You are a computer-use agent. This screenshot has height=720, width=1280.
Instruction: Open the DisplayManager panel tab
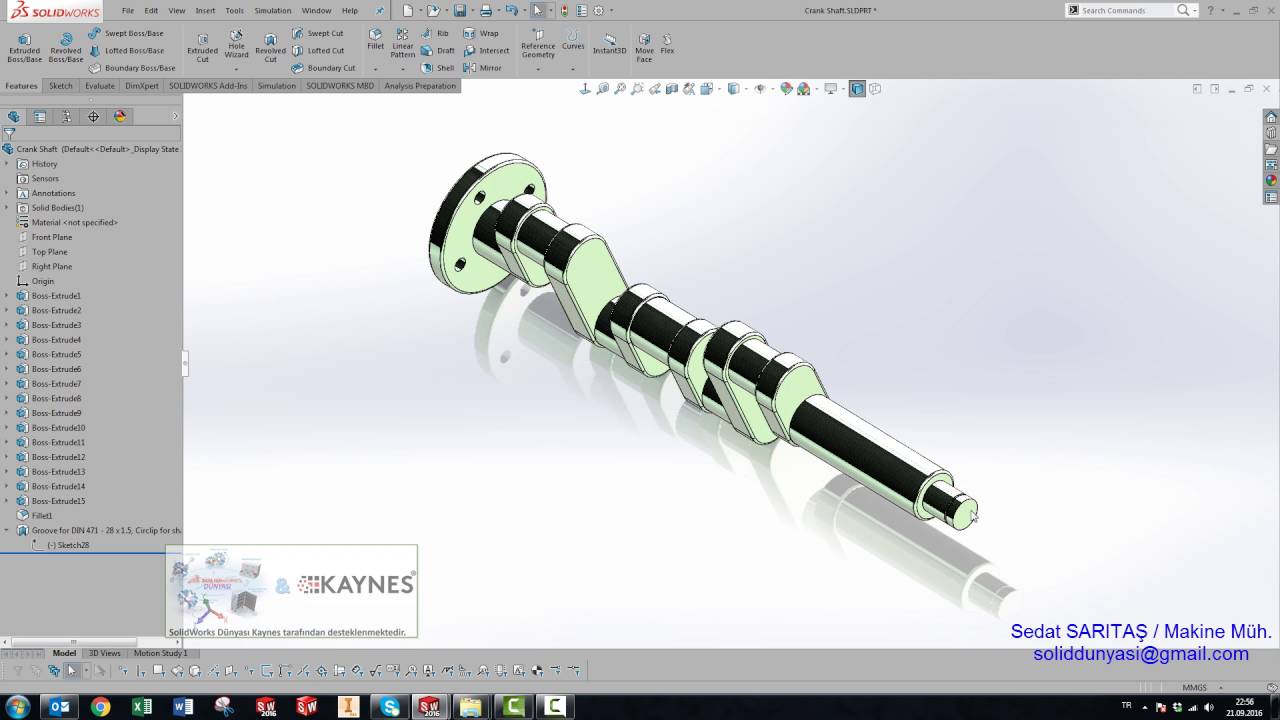(120, 116)
